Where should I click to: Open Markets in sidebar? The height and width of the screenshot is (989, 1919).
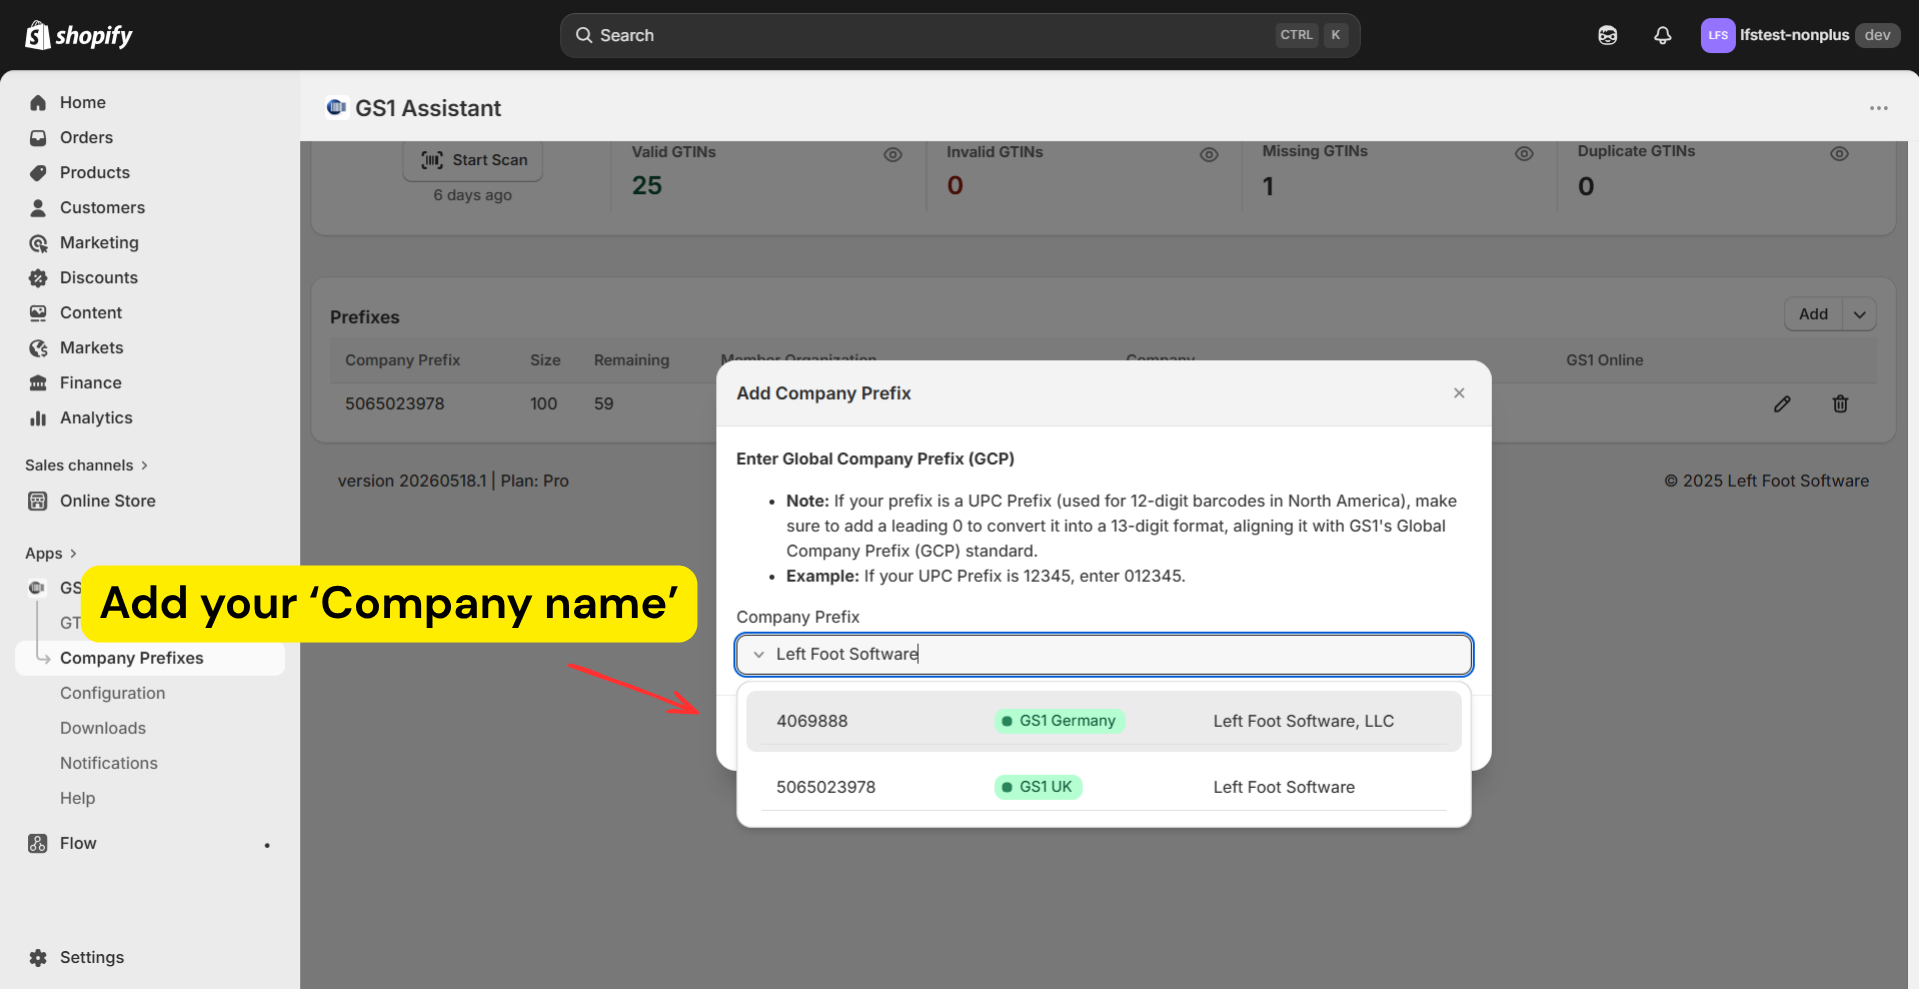(x=92, y=347)
